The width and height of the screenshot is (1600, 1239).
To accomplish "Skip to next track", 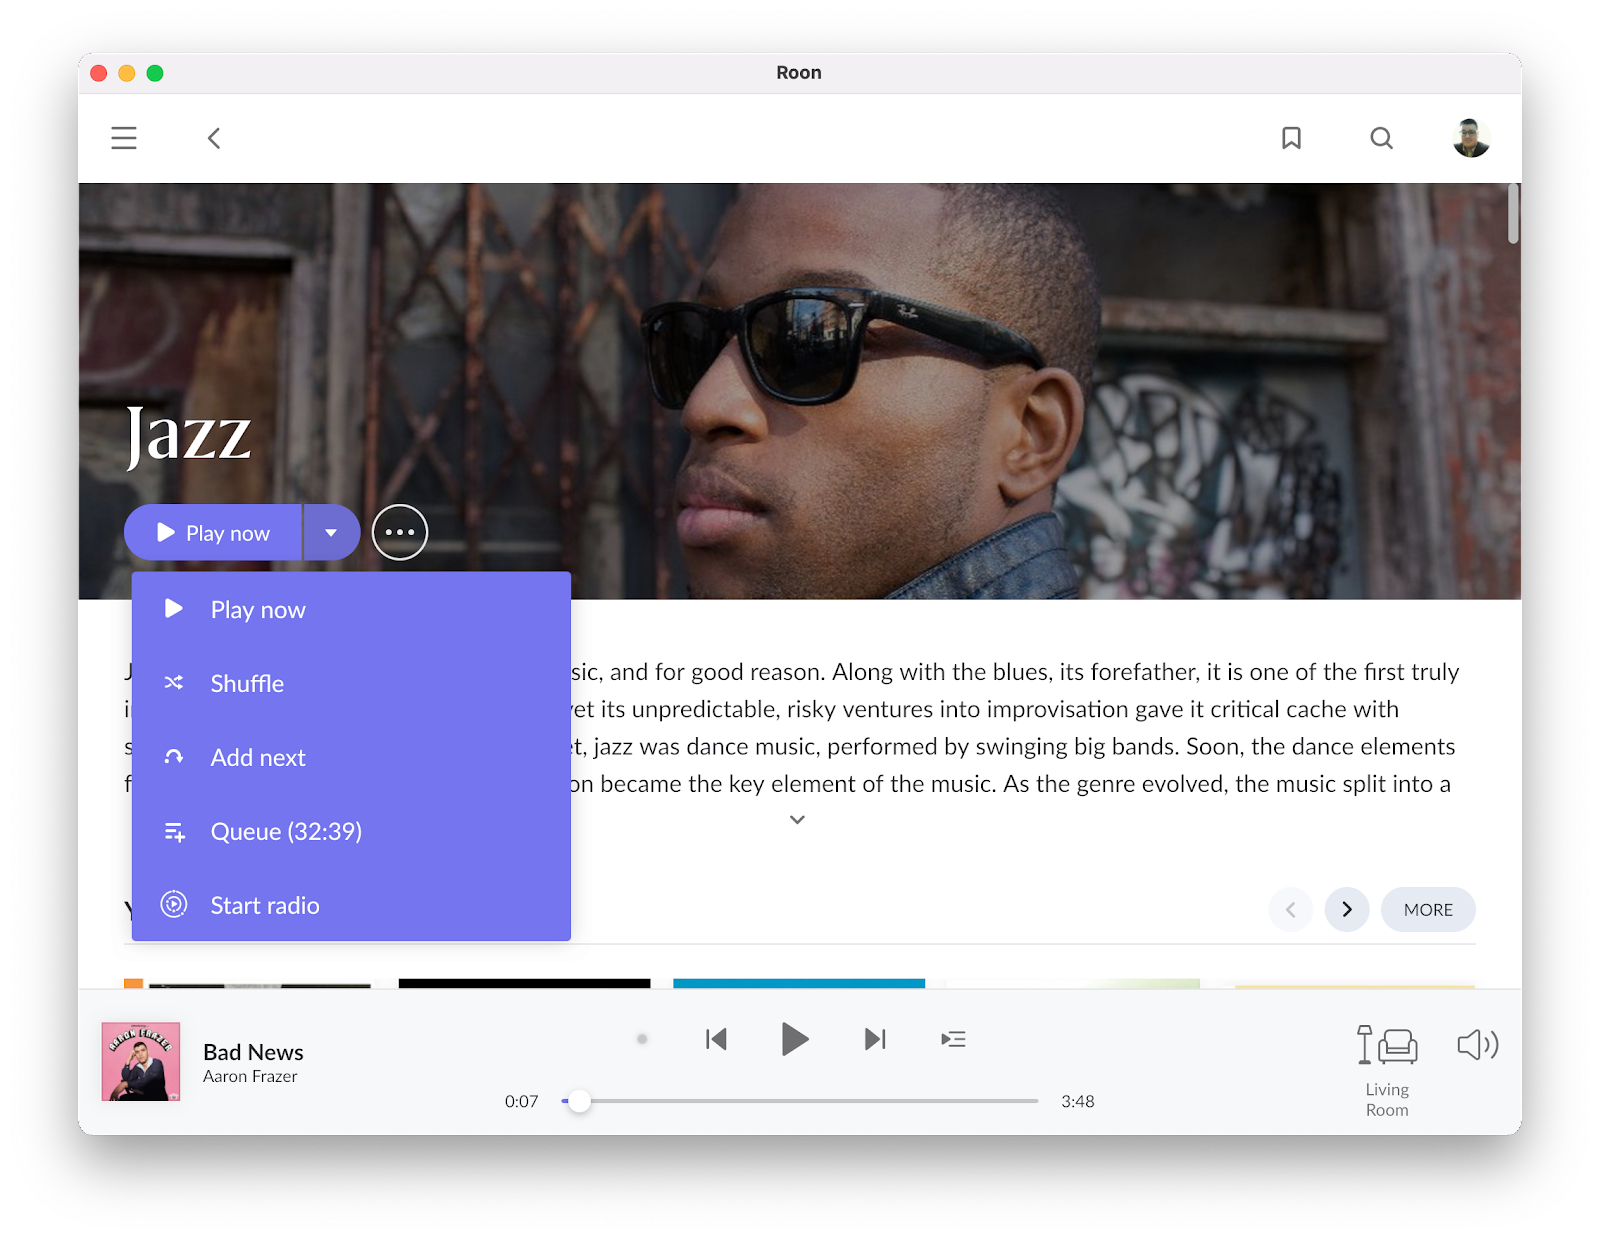I will (x=875, y=1039).
